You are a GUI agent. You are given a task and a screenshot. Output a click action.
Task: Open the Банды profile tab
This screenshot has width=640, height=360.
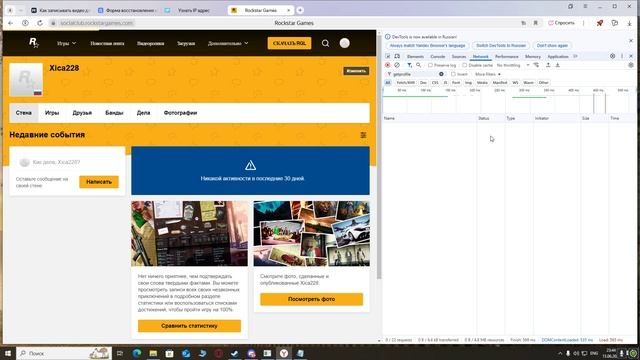pyautogui.click(x=114, y=113)
